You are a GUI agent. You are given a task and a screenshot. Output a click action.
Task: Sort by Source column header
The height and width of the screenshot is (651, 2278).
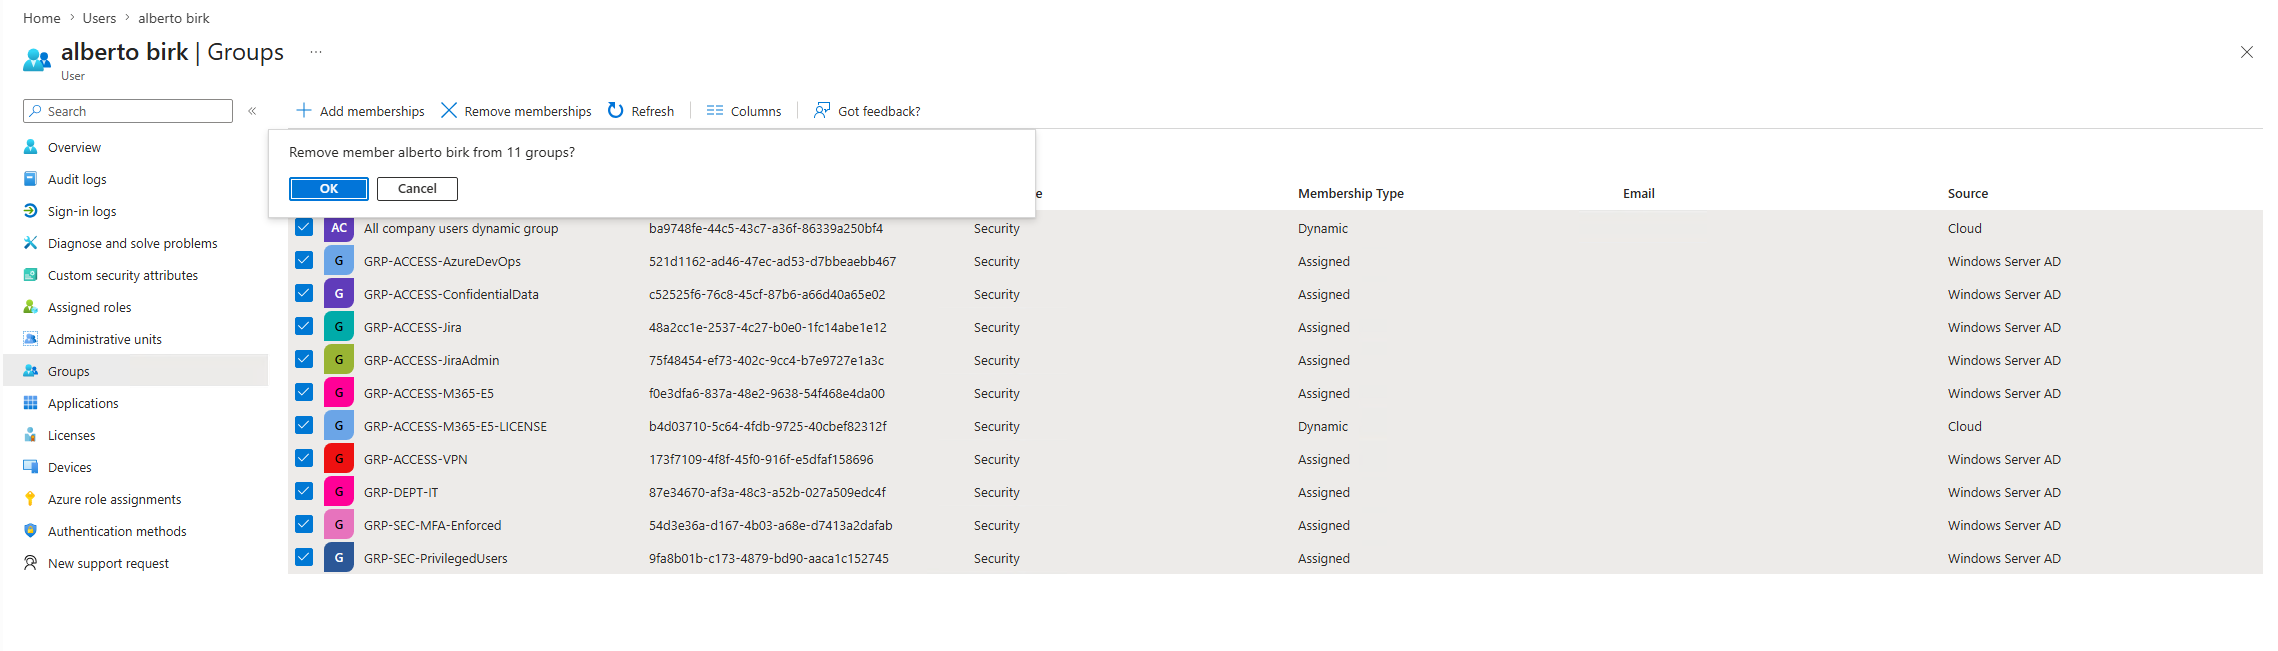[x=1967, y=193]
